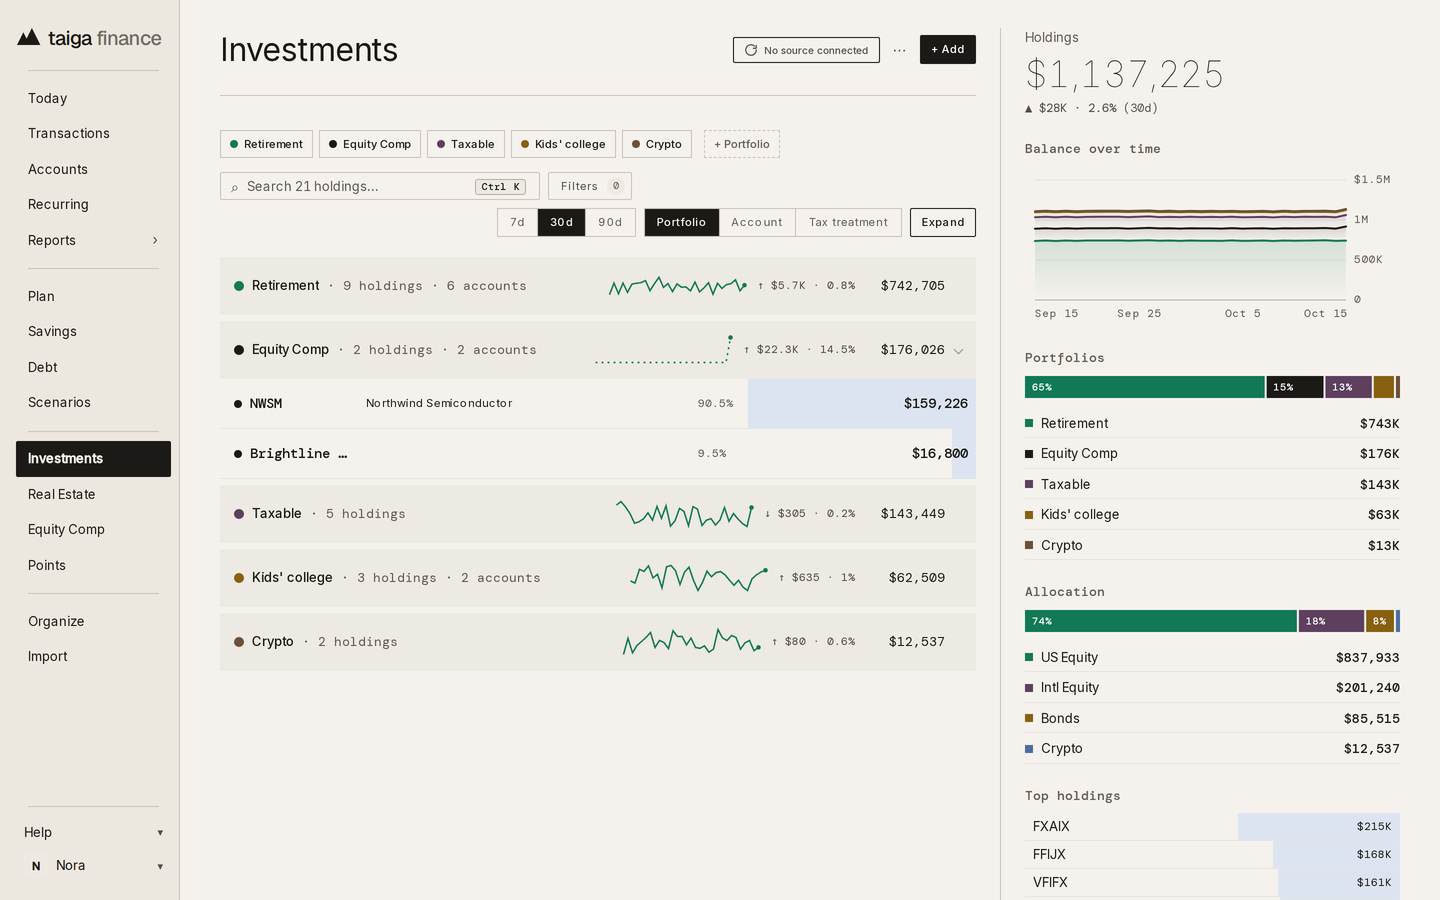Expand the Retirement portfolio row
This screenshot has width=1440, height=900.
pos(598,286)
